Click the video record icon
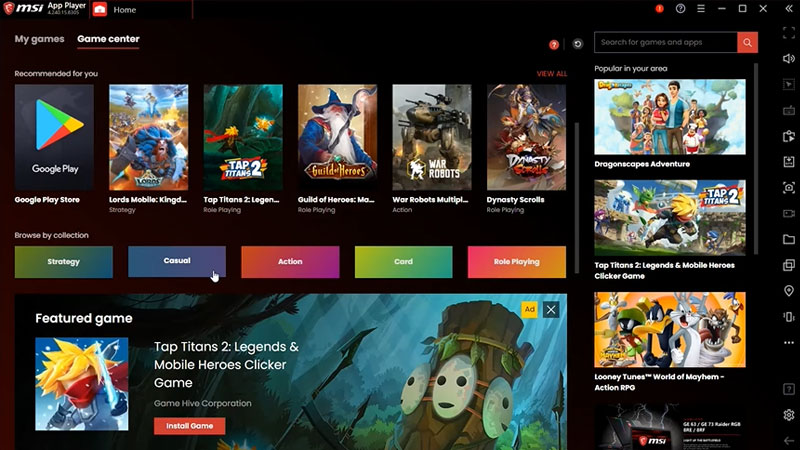Viewport: 800px width, 450px height. click(788, 213)
